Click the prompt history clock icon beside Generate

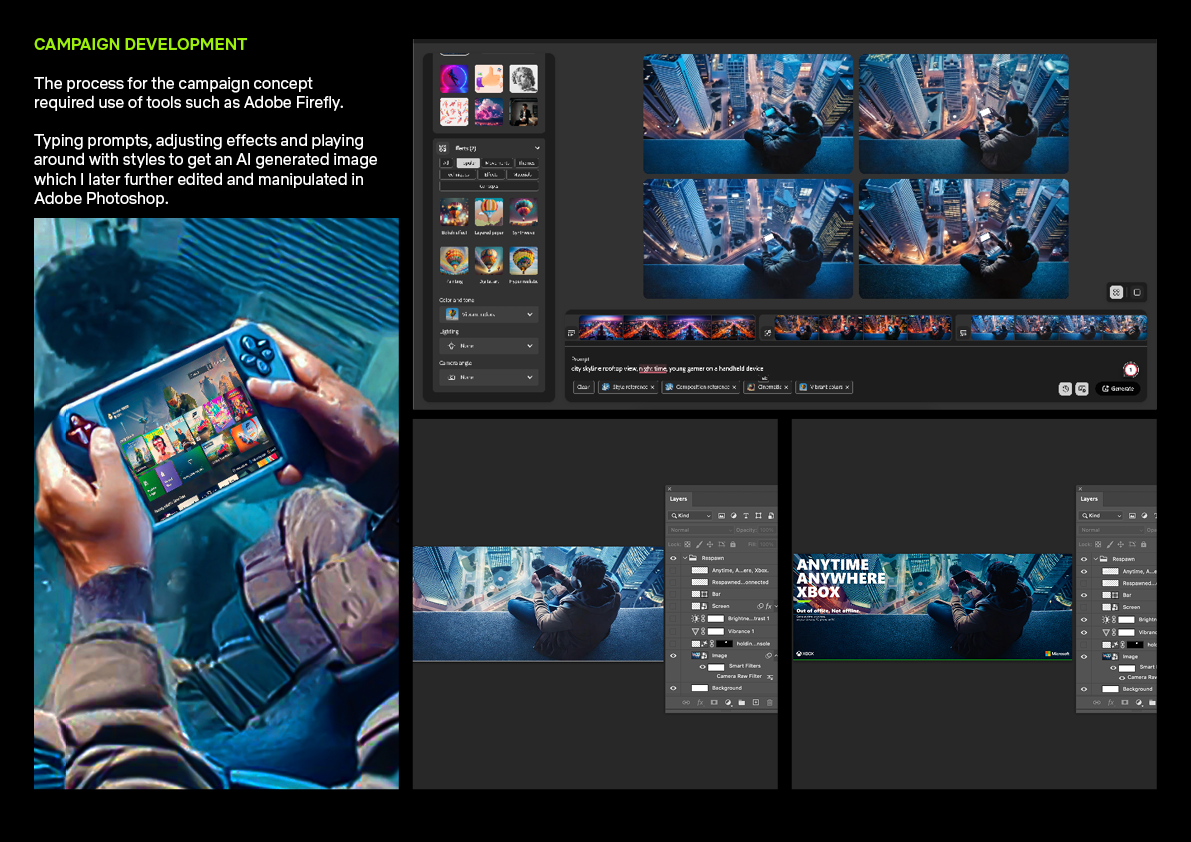pos(1066,389)
